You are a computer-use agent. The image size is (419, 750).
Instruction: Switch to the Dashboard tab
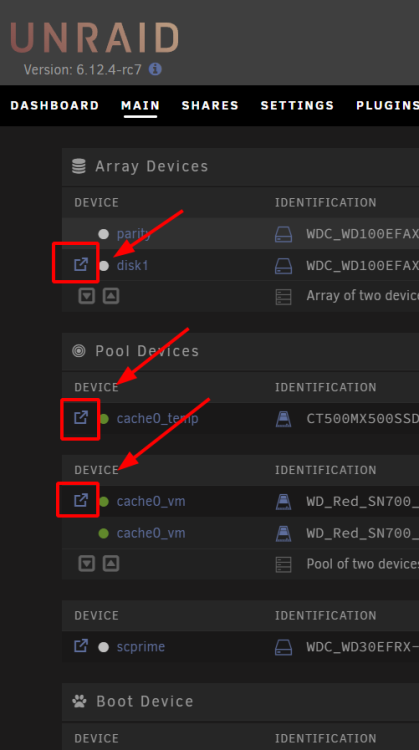[55, 105]
